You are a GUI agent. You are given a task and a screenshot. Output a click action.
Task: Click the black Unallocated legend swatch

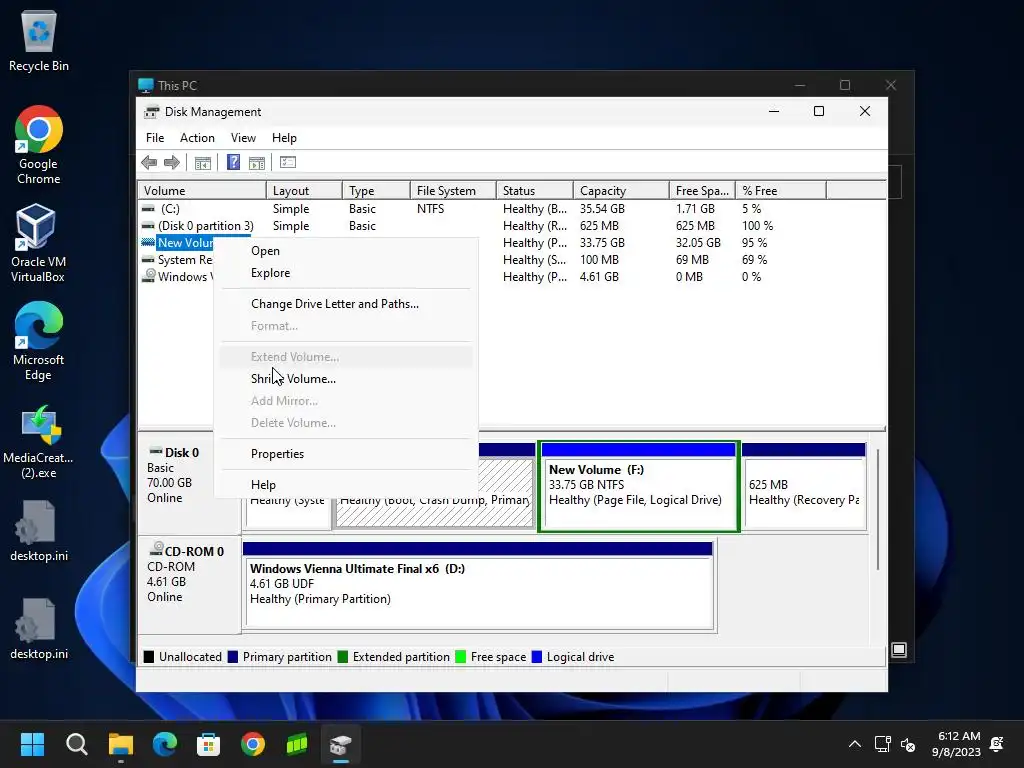[x=149, y=657]
